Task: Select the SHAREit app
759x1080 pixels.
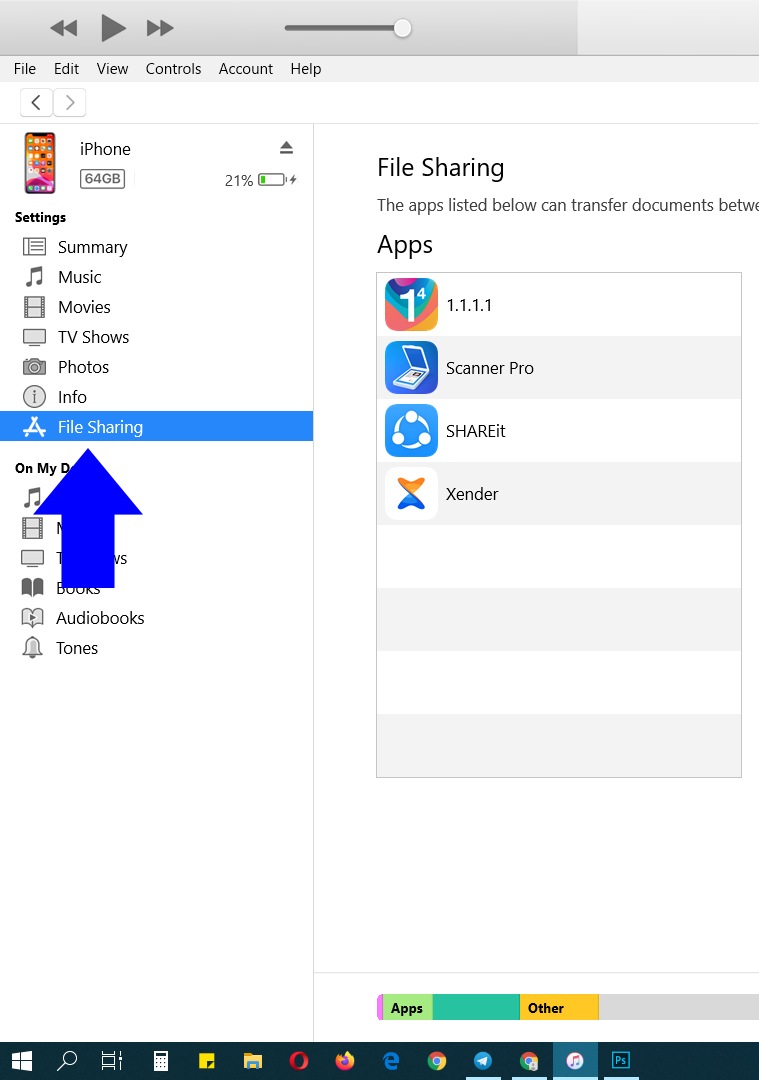Action: coord(559,431)
